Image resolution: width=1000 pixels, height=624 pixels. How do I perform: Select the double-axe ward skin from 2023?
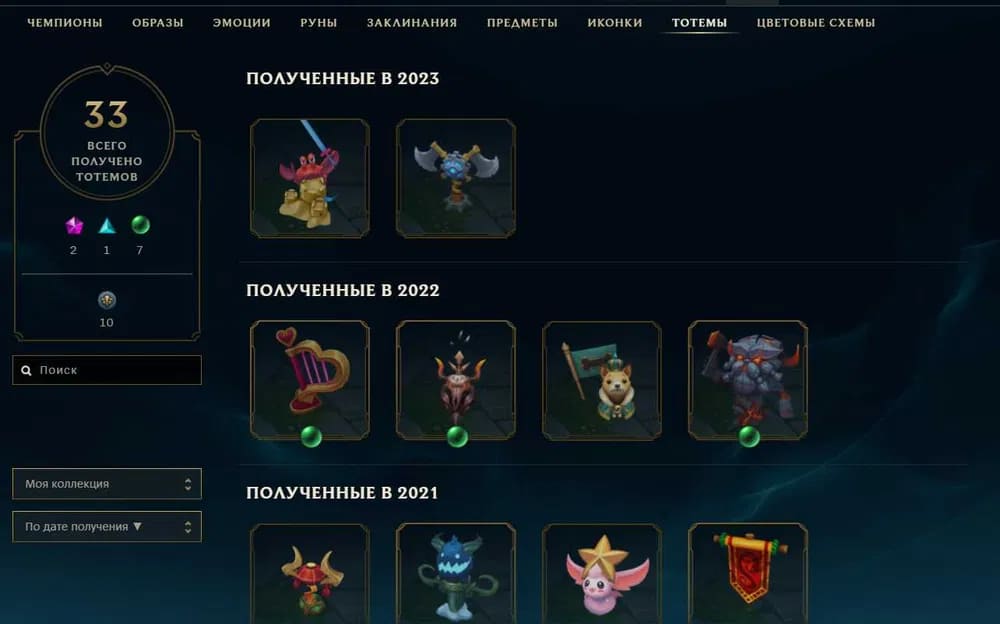(456, 178)
